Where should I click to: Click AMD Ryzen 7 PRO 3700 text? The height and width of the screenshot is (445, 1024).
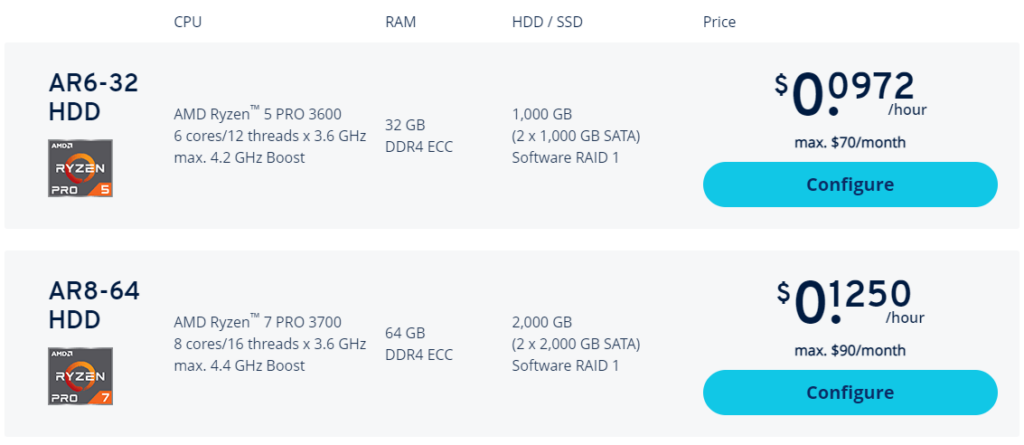(257, 321)
